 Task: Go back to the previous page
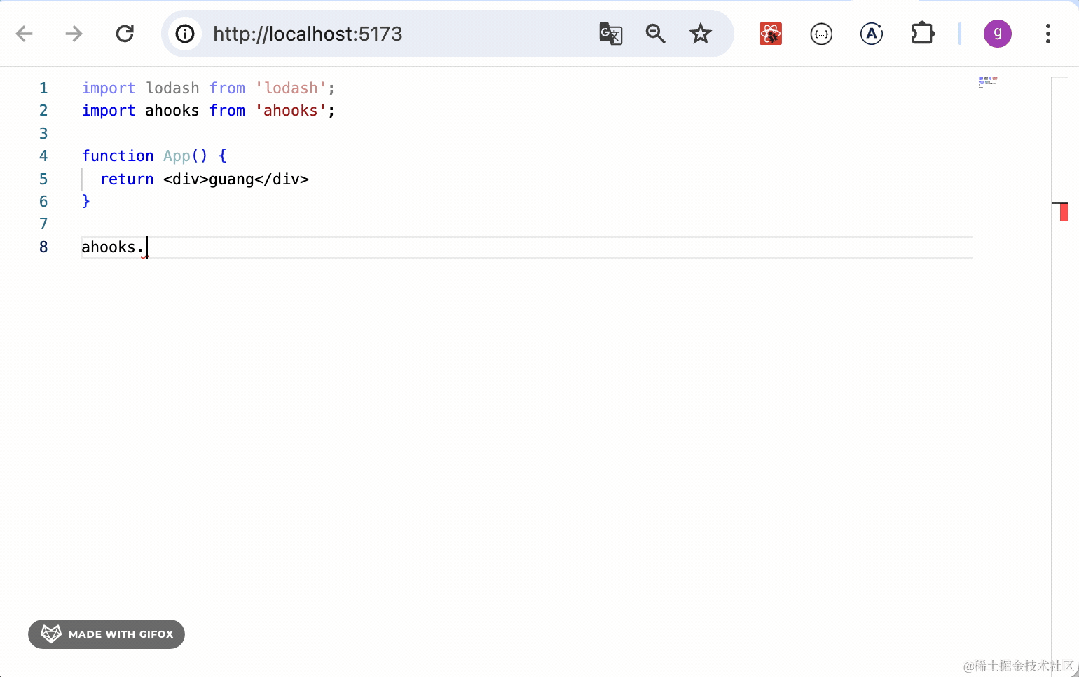coord(25,34)
